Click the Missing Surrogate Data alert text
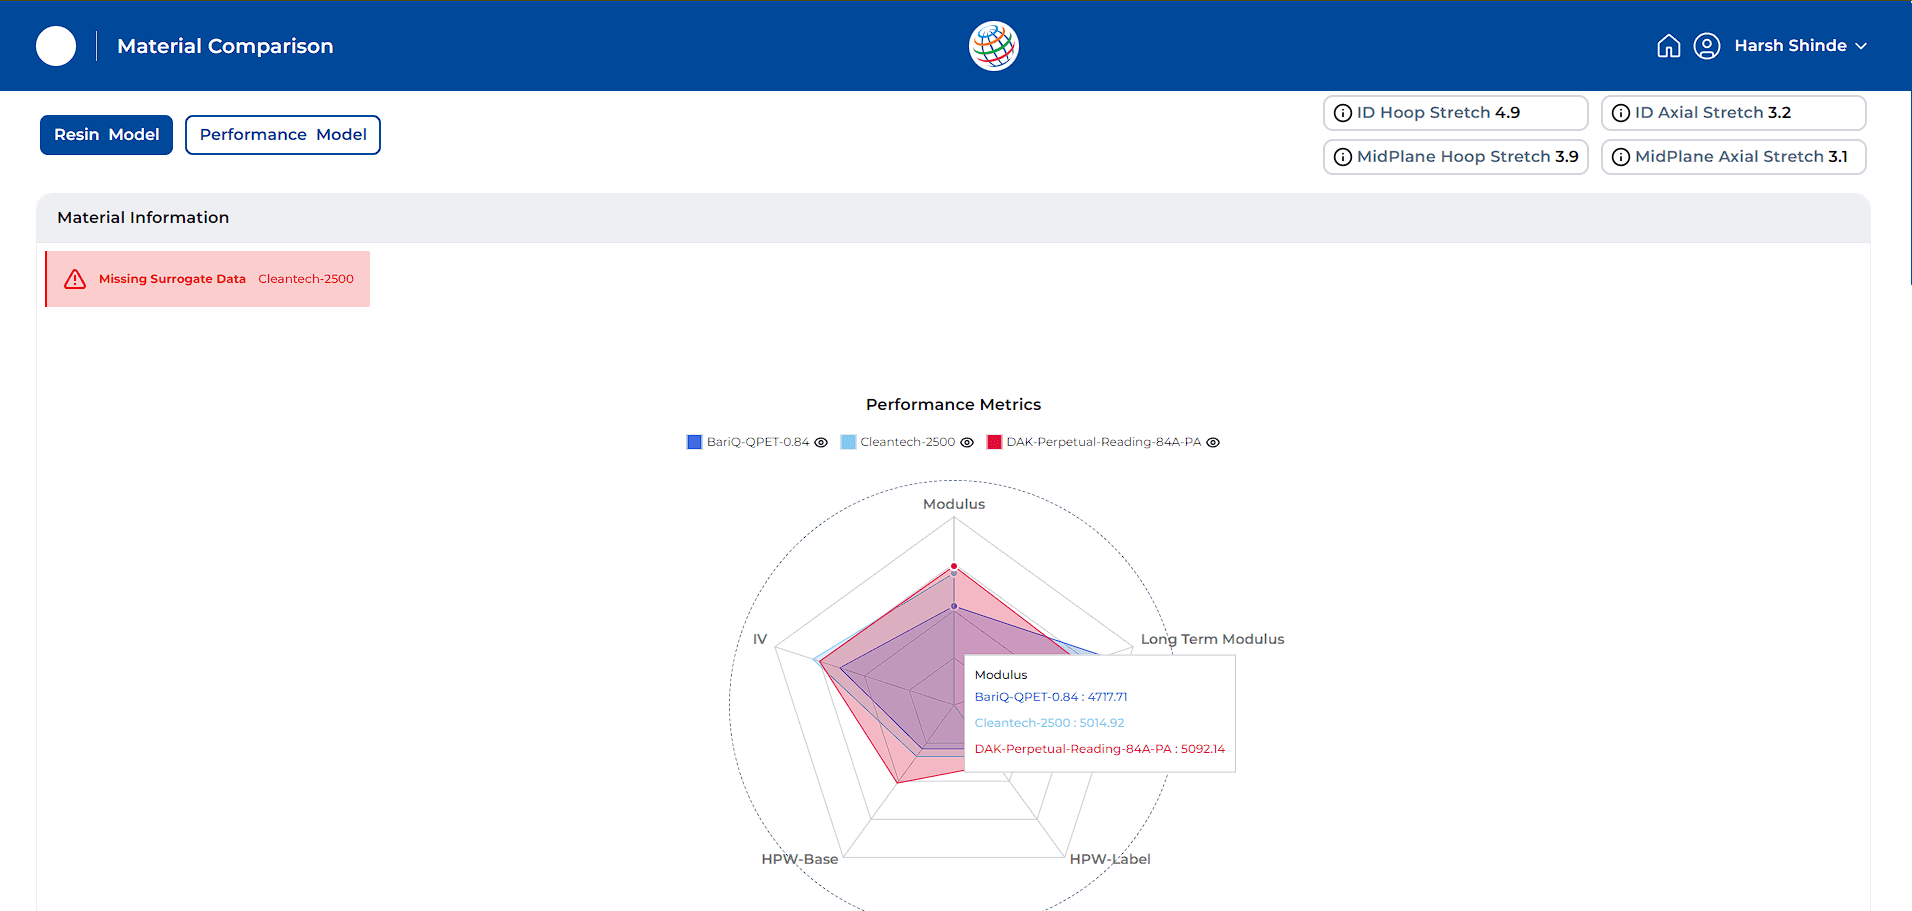The width and height of the screenshot is (1912, 911). tap(172, 279)
